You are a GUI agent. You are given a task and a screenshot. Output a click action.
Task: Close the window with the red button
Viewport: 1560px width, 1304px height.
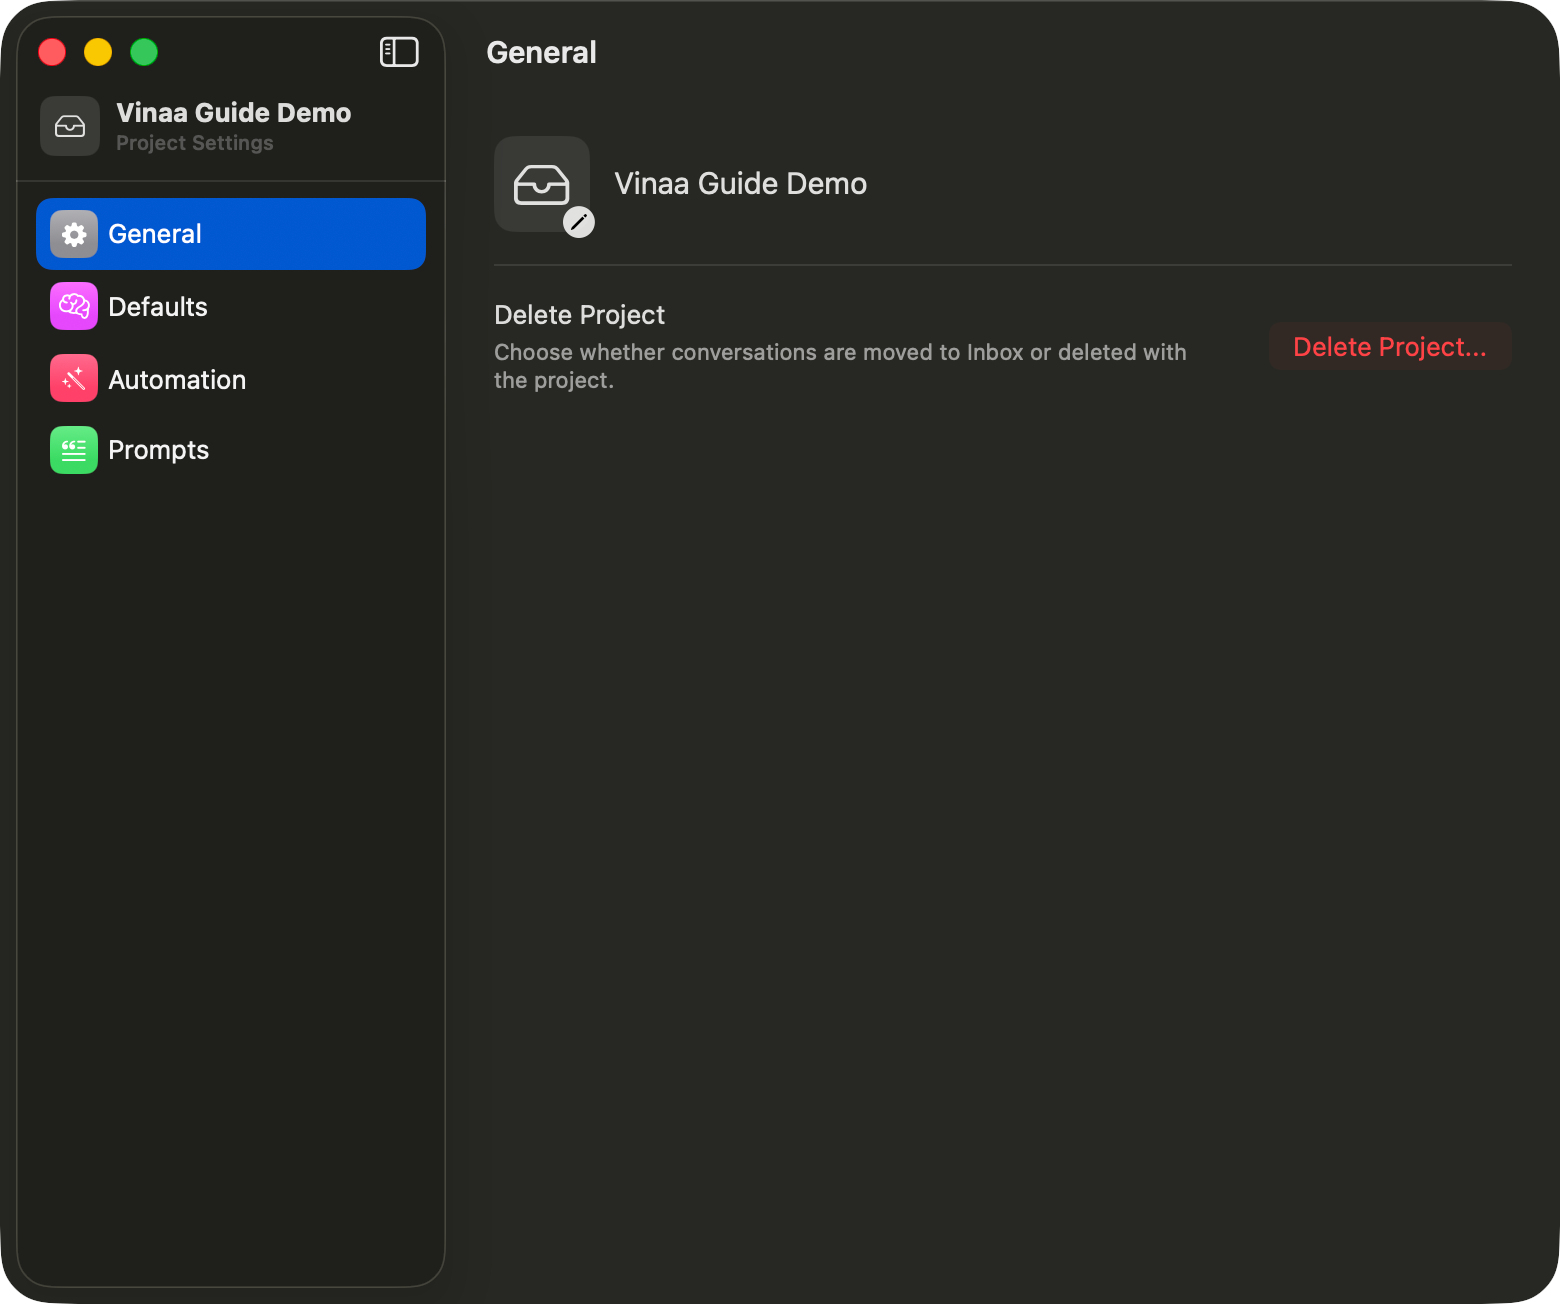click(52, 52)
